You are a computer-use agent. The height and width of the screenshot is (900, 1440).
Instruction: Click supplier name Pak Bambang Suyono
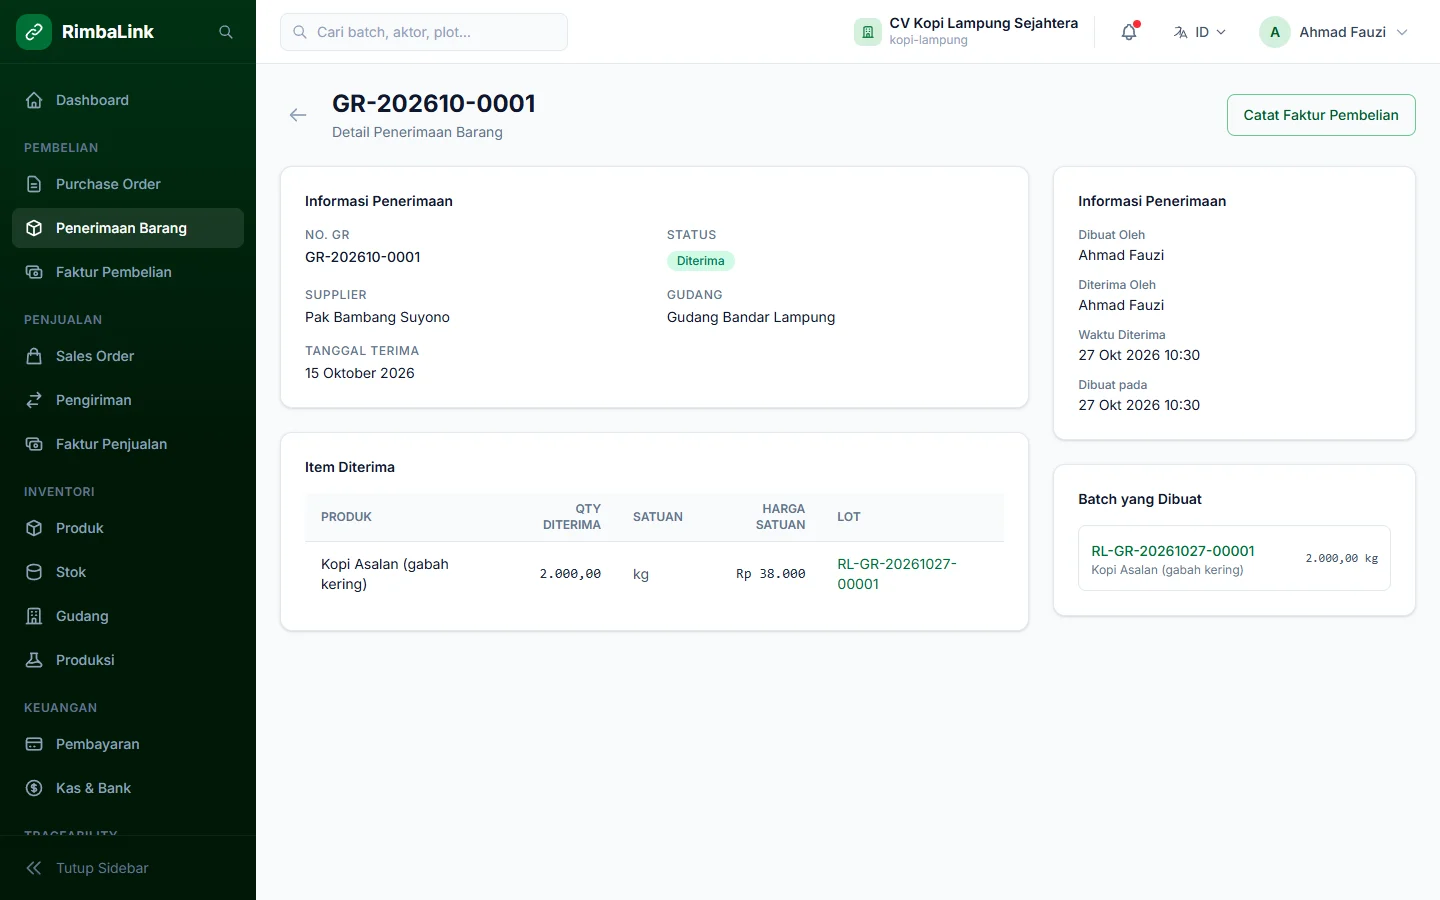click(x=377, y=317)
